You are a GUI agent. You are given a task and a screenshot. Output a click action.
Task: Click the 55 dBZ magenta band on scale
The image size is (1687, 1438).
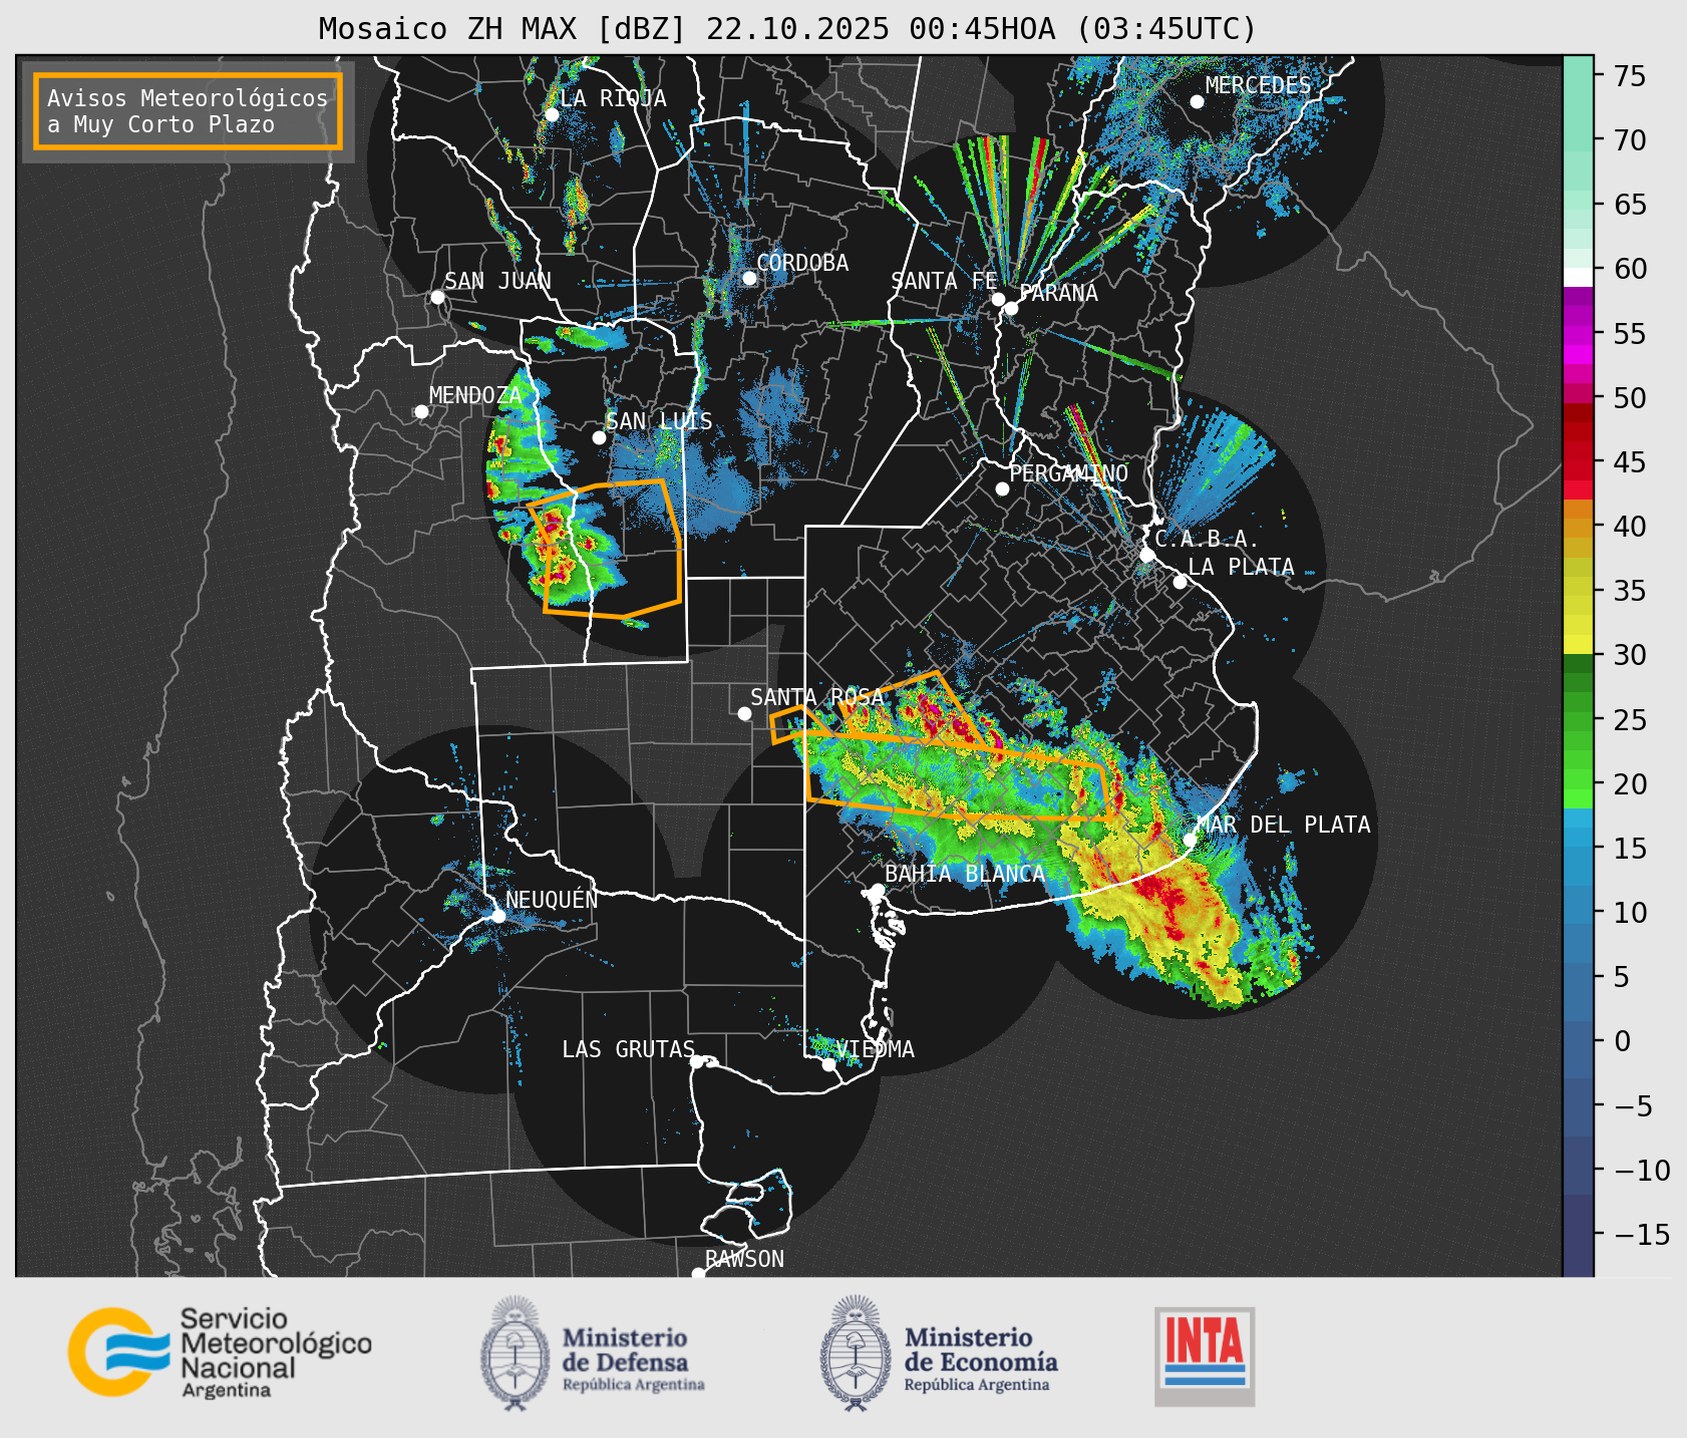(x=1578, y=333)
